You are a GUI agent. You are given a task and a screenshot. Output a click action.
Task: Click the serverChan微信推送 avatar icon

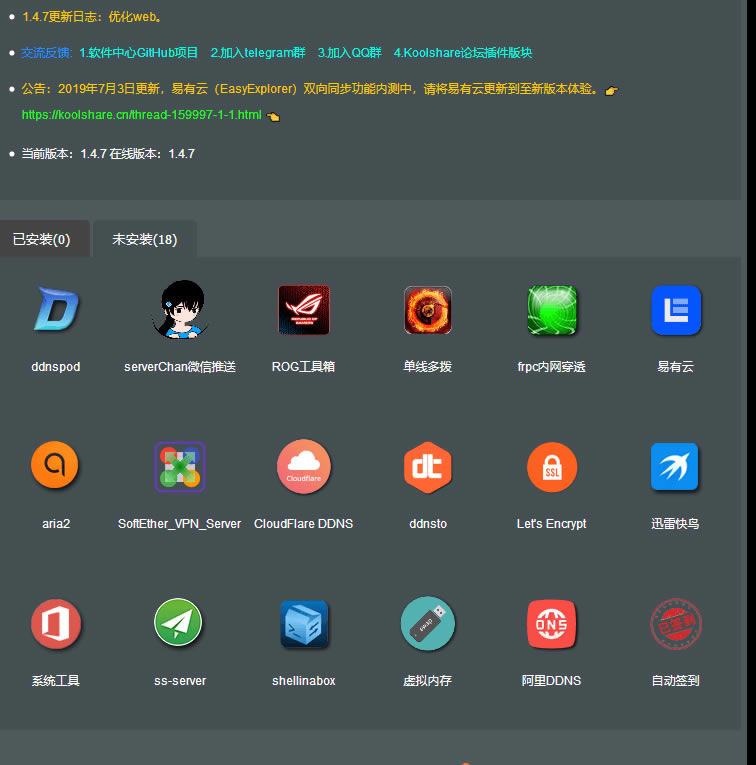click(x=180, y=310)
